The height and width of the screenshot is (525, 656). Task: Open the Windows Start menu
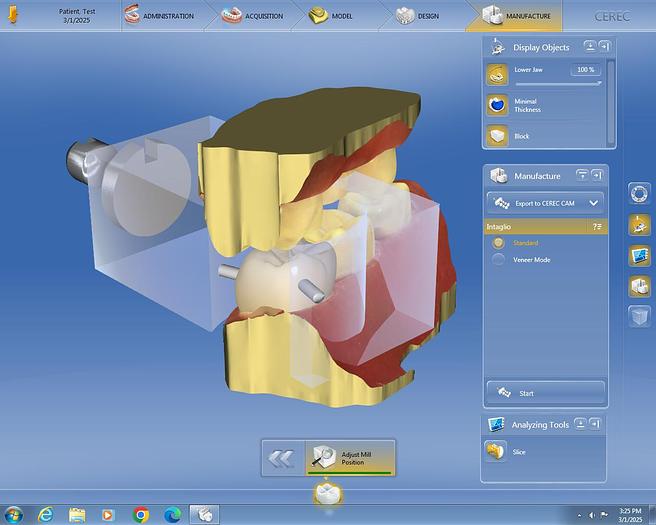click(x=14, y=514)
